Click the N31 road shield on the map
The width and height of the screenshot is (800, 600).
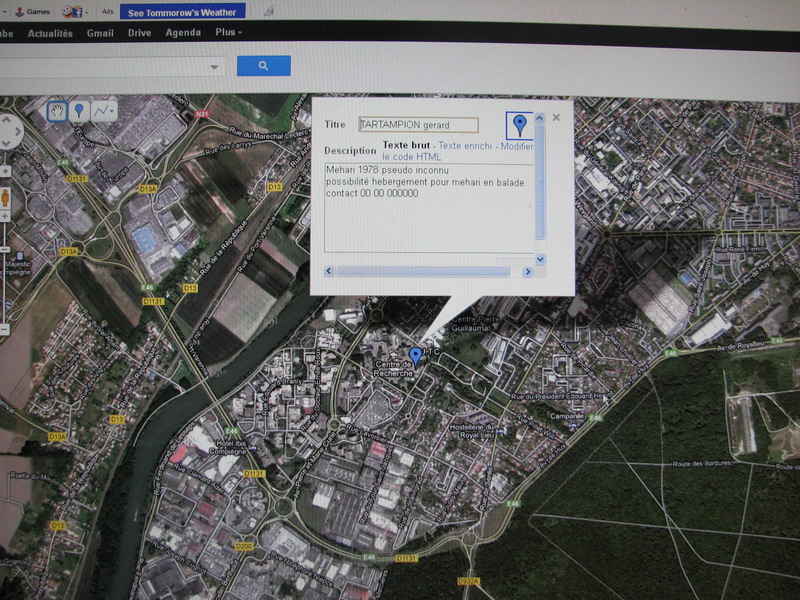(202, 114)
